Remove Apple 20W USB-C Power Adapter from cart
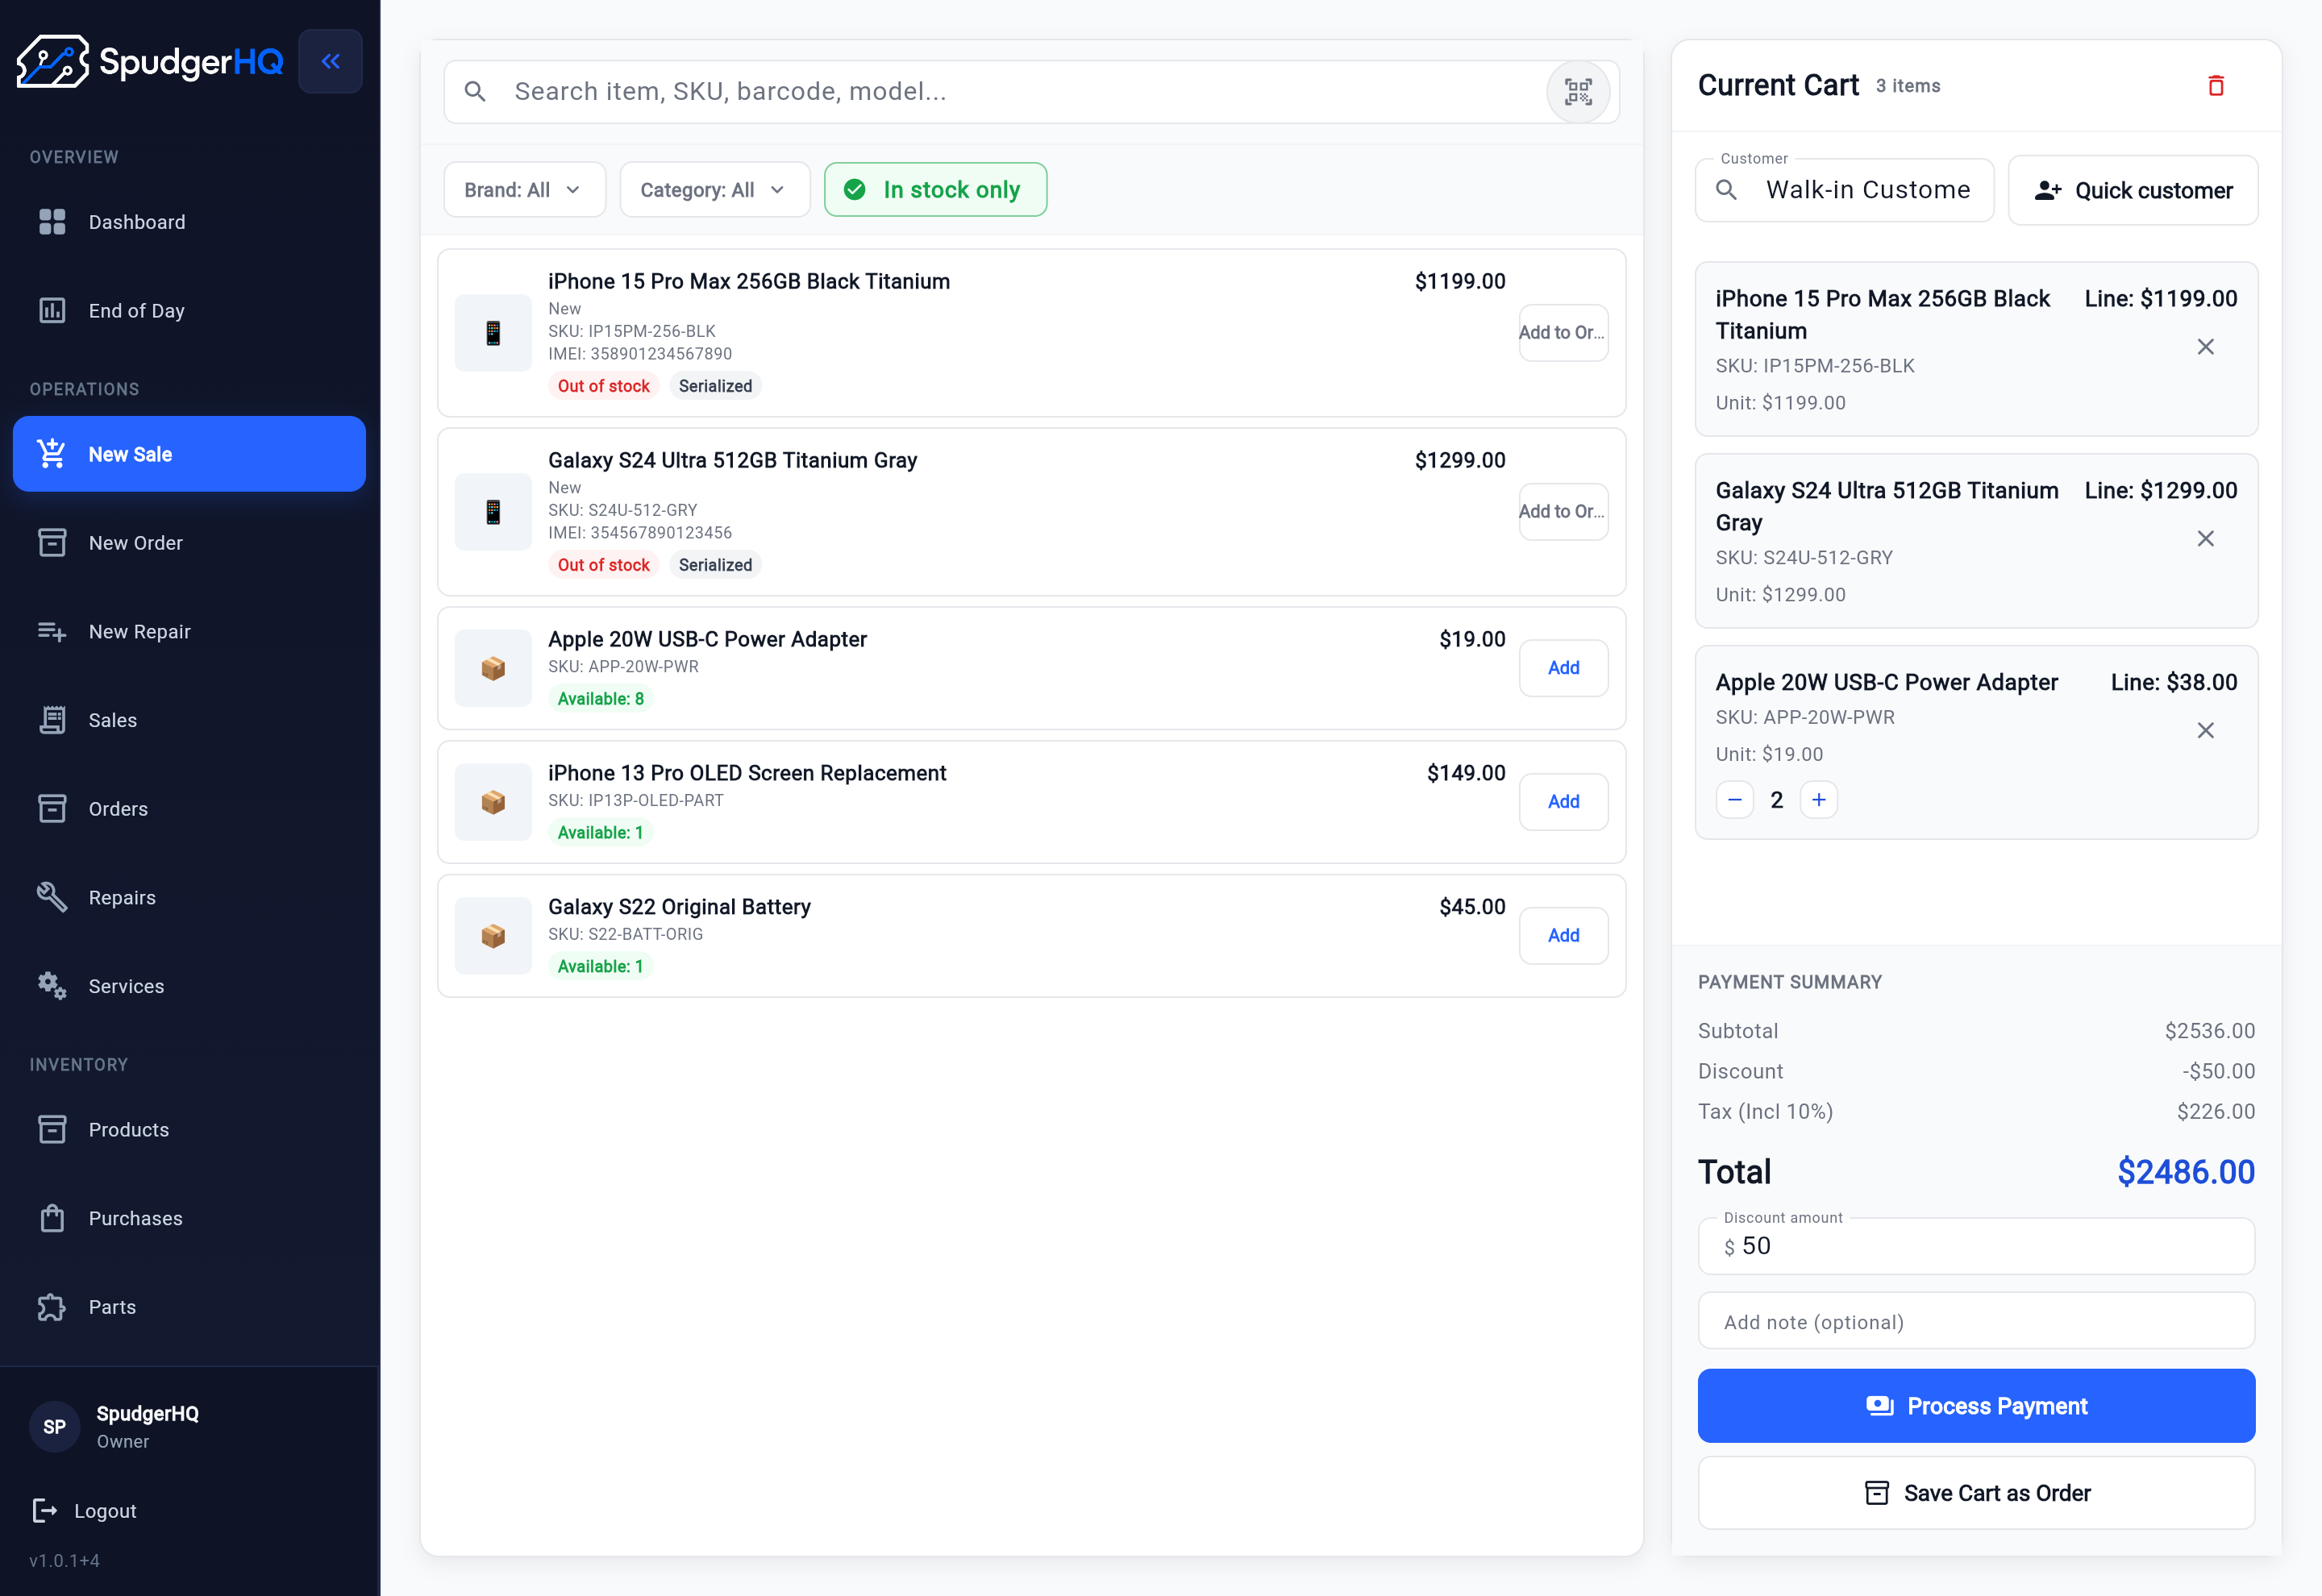The height and width of the screenshot is (1596, 2322). (x=2205, y=731)
